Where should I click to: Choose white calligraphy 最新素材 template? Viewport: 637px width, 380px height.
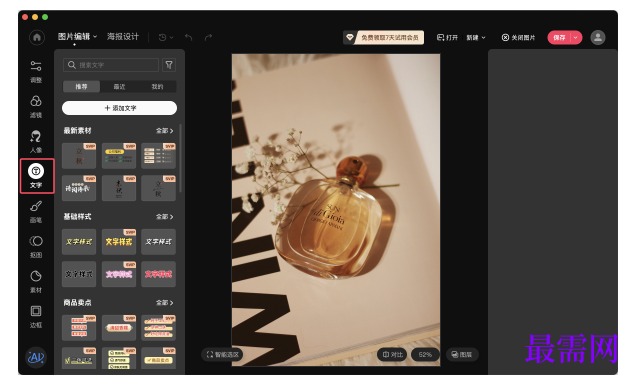coord(79,188)
